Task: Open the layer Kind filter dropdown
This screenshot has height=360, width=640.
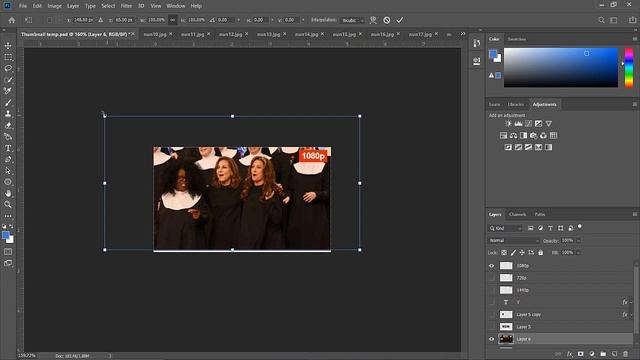Action: 505,228
